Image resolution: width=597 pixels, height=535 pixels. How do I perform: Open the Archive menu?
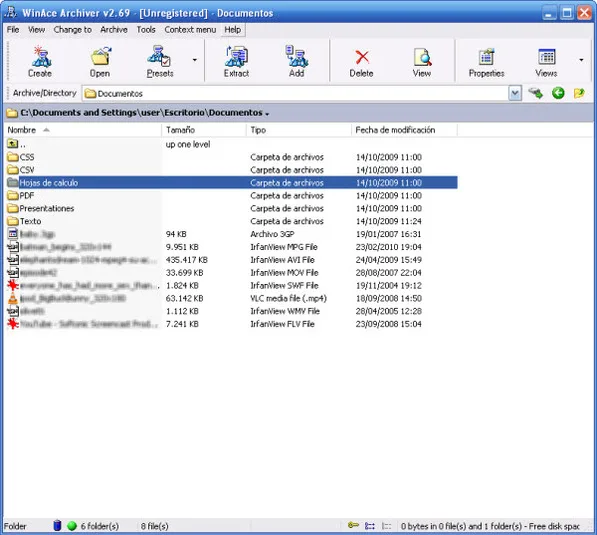click(114, 30)
